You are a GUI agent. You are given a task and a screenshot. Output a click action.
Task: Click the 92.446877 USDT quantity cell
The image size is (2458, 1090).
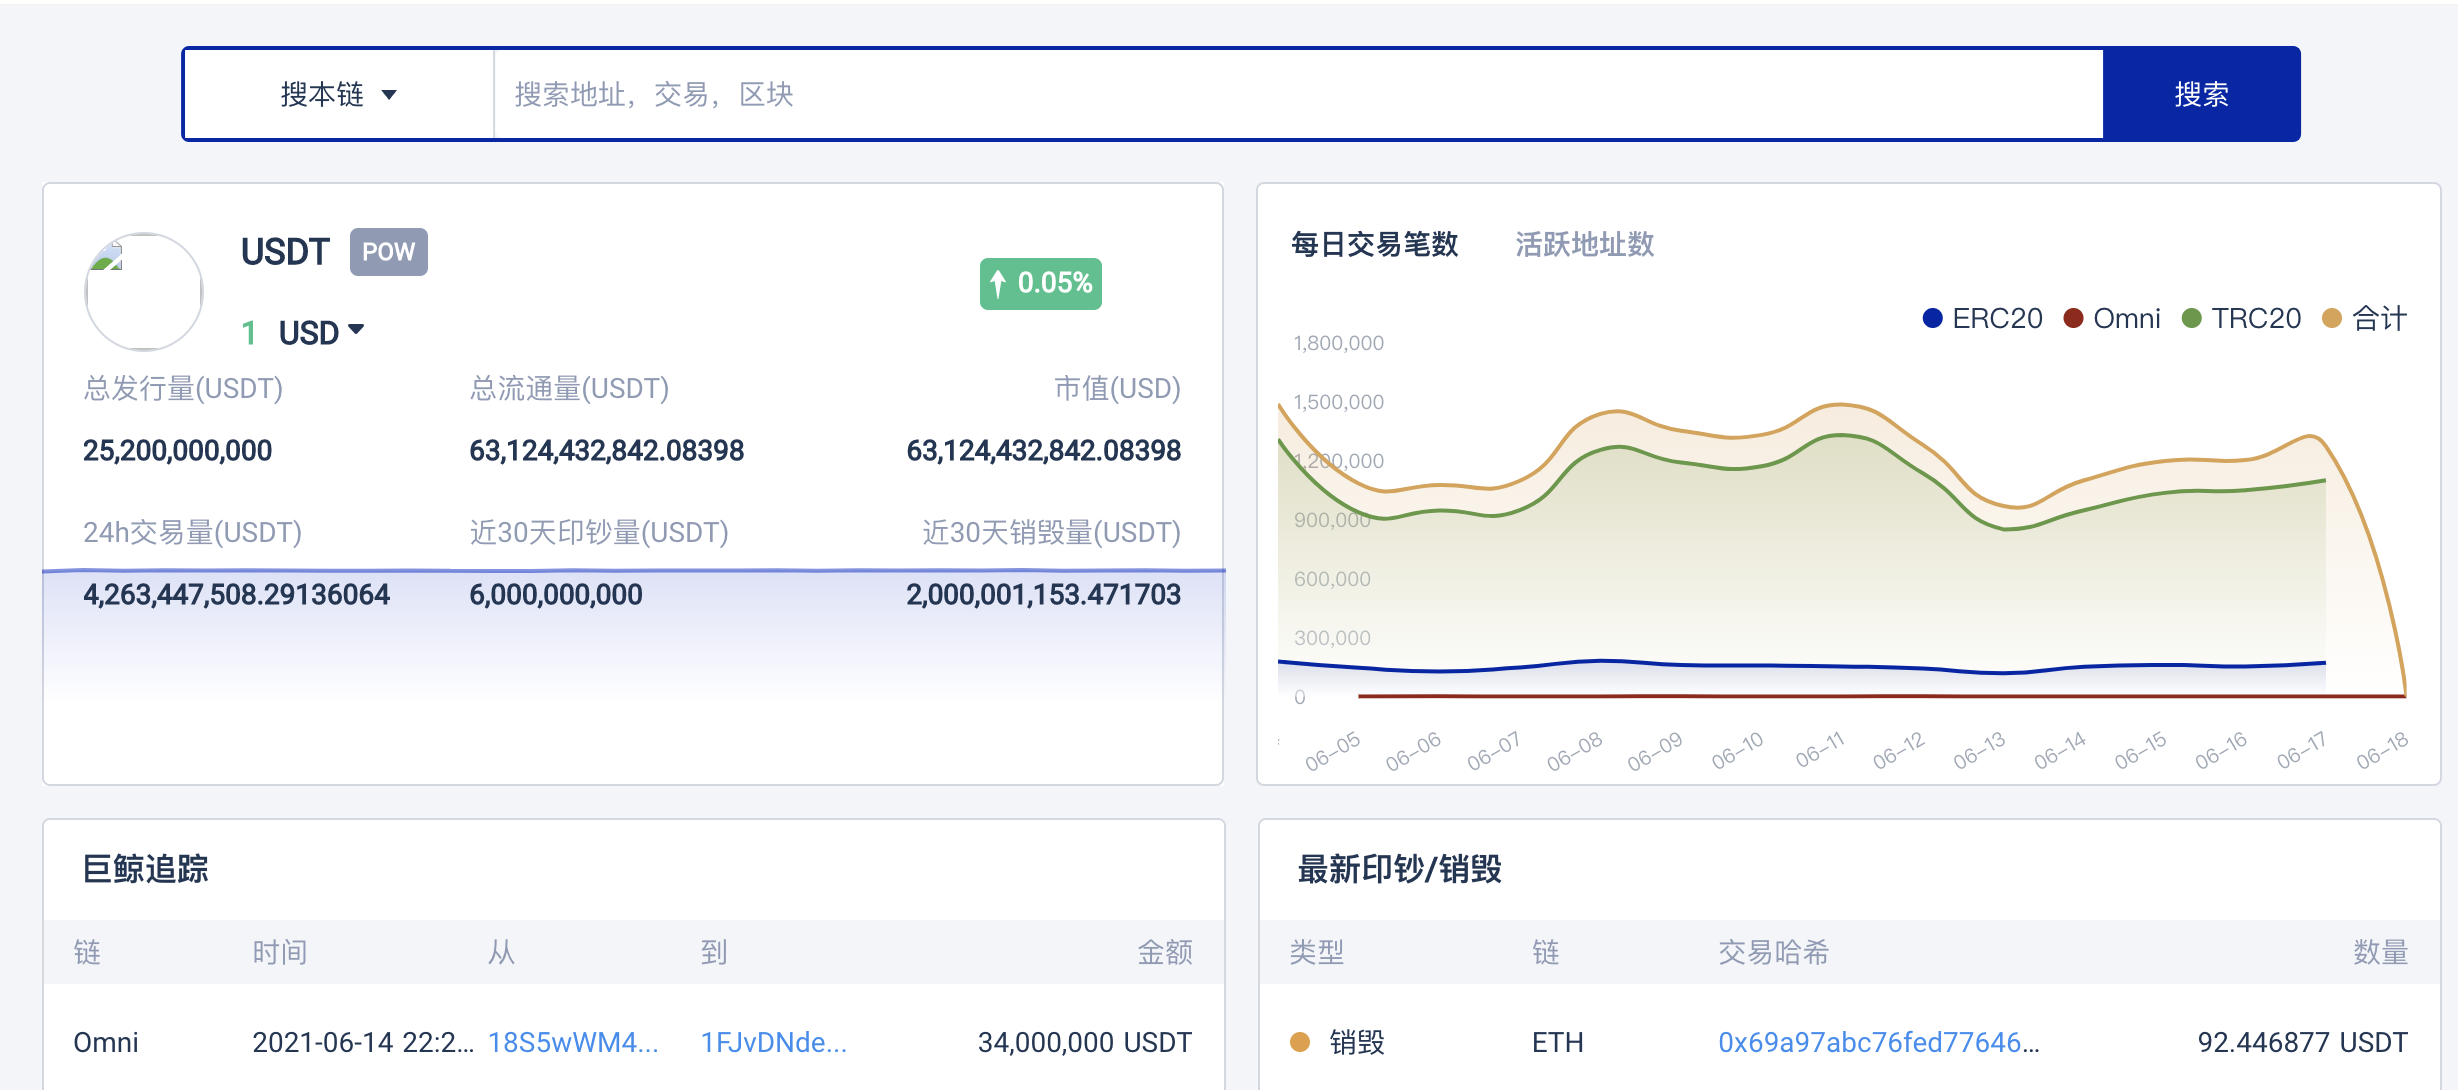pyautogui.click(x=2302, y=1042)
